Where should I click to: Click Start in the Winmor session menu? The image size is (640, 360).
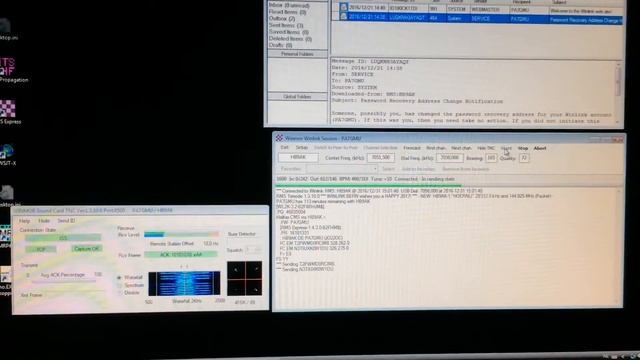pos(506,148)
